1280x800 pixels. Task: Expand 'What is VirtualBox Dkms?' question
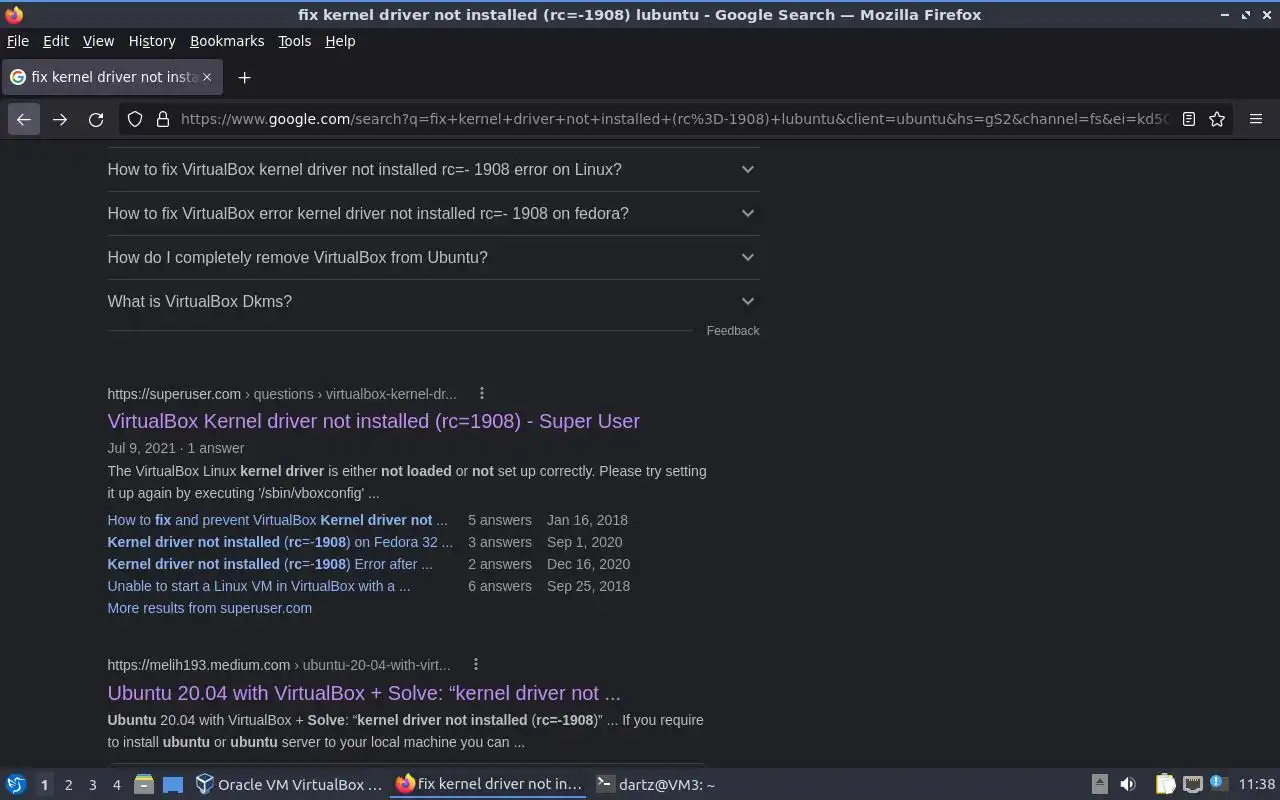click(x=433, y=301)
